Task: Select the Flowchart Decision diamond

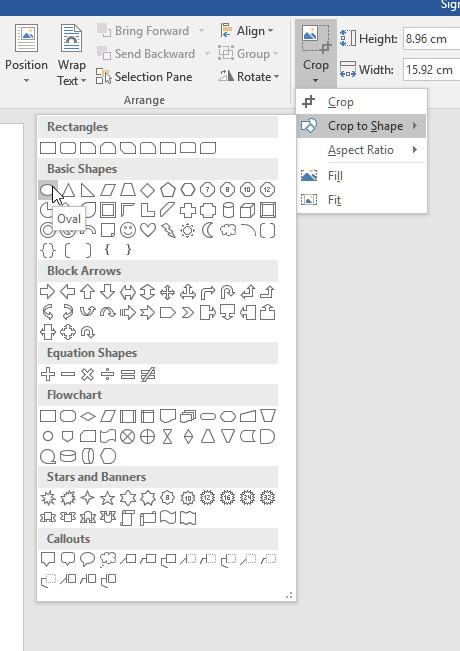Action: (x=88, y=416)
